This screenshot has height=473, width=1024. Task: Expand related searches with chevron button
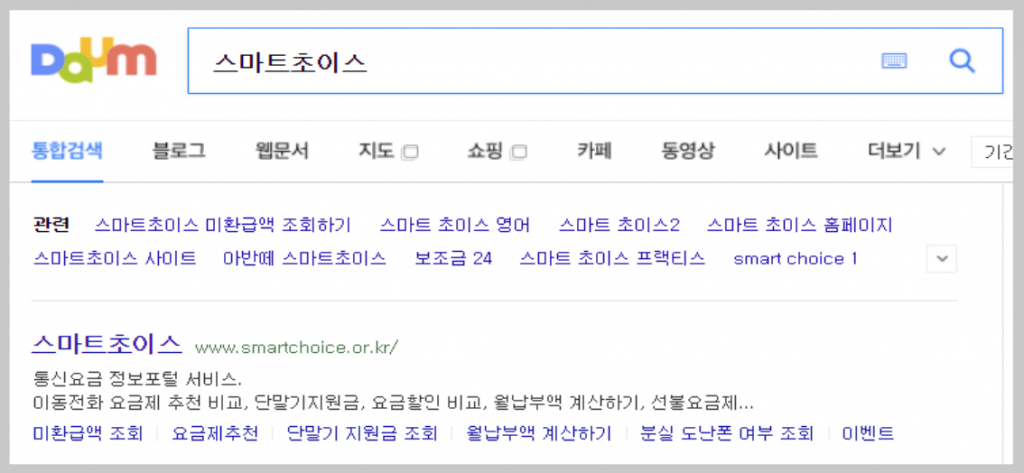[942, 259]
